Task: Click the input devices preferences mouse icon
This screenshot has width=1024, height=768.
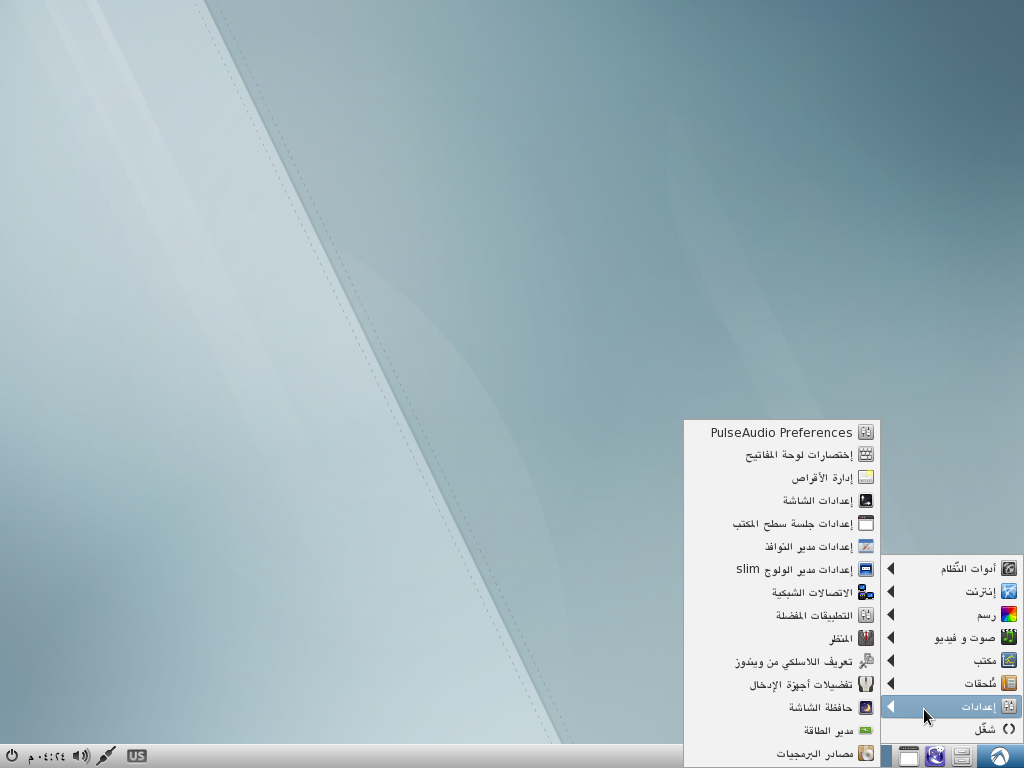Action: (865, 684)
